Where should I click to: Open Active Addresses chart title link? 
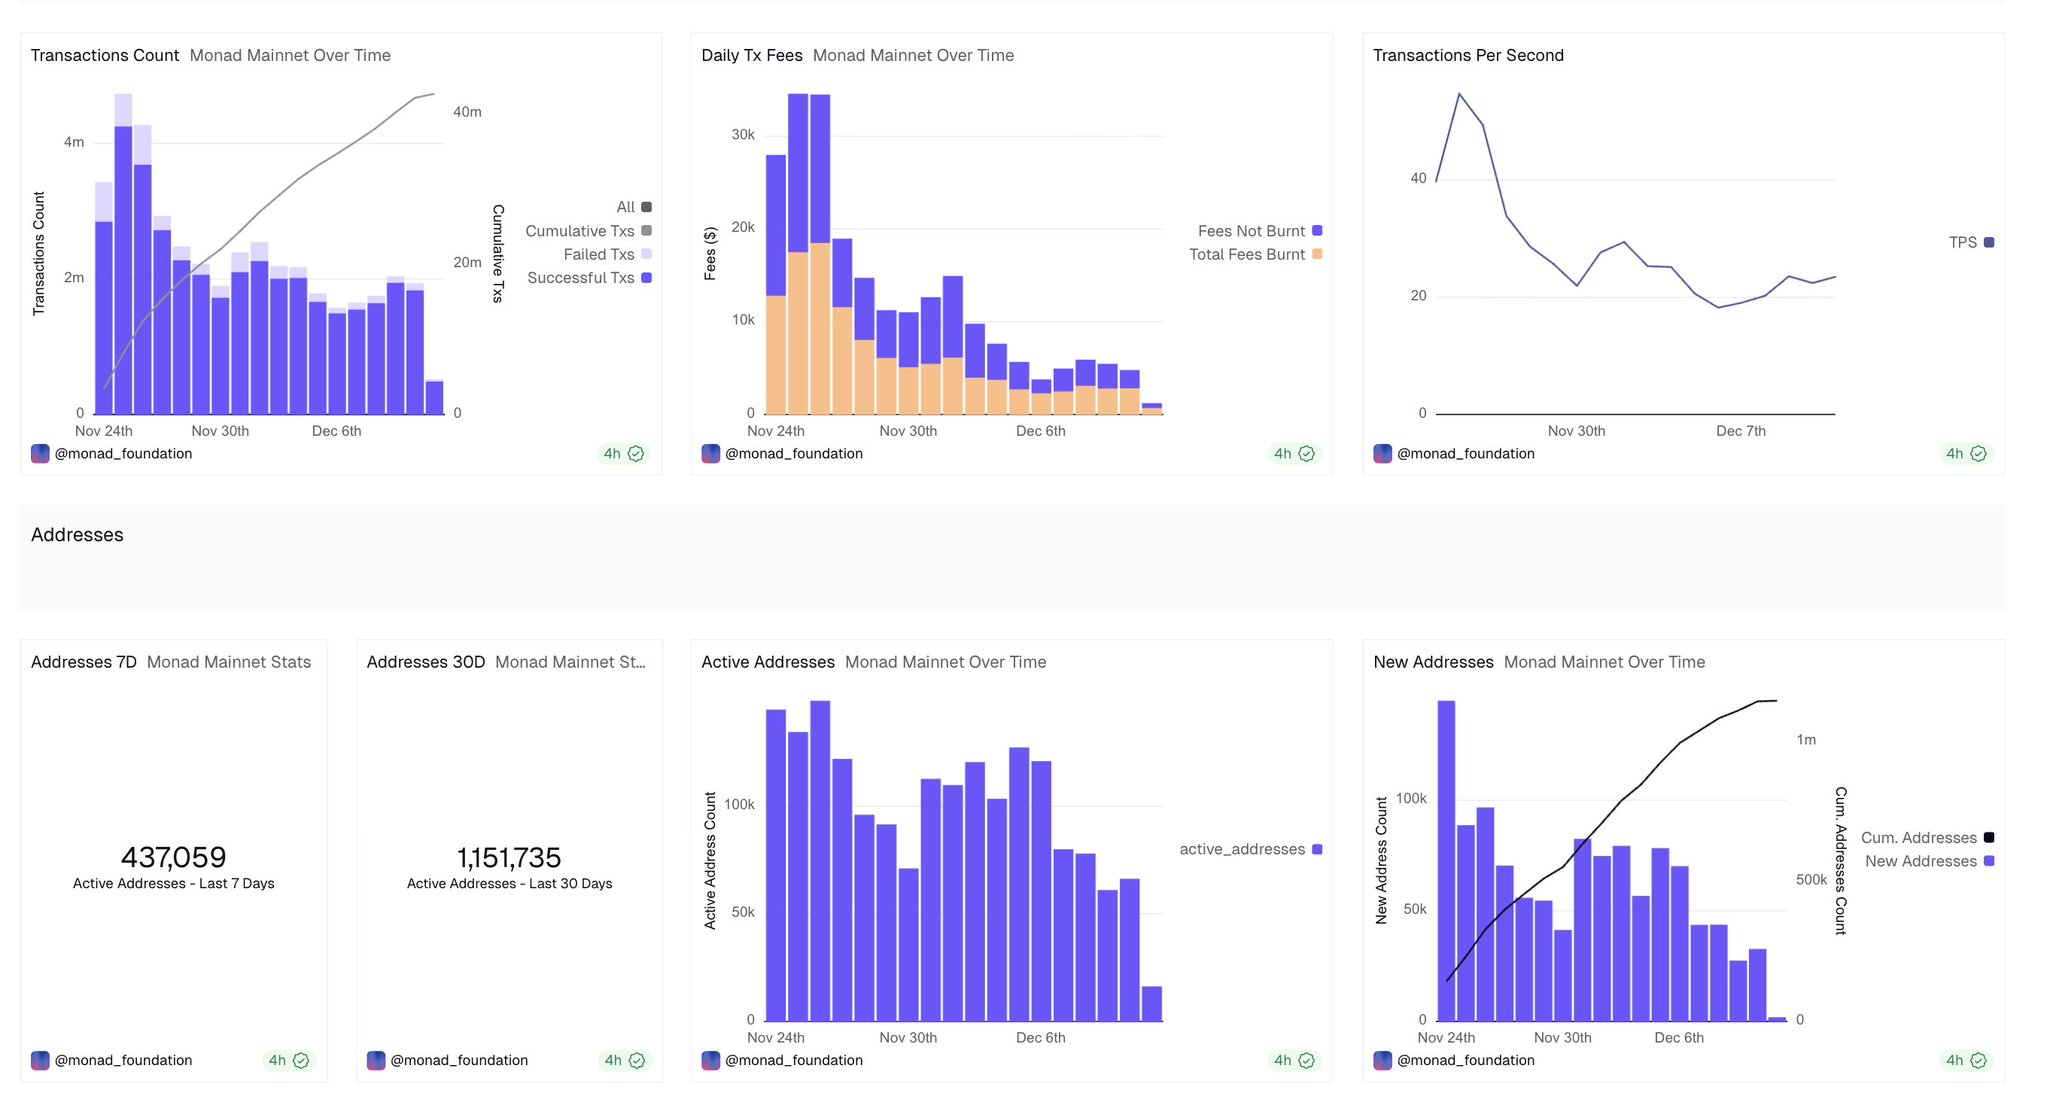click(x=768, y=662)
